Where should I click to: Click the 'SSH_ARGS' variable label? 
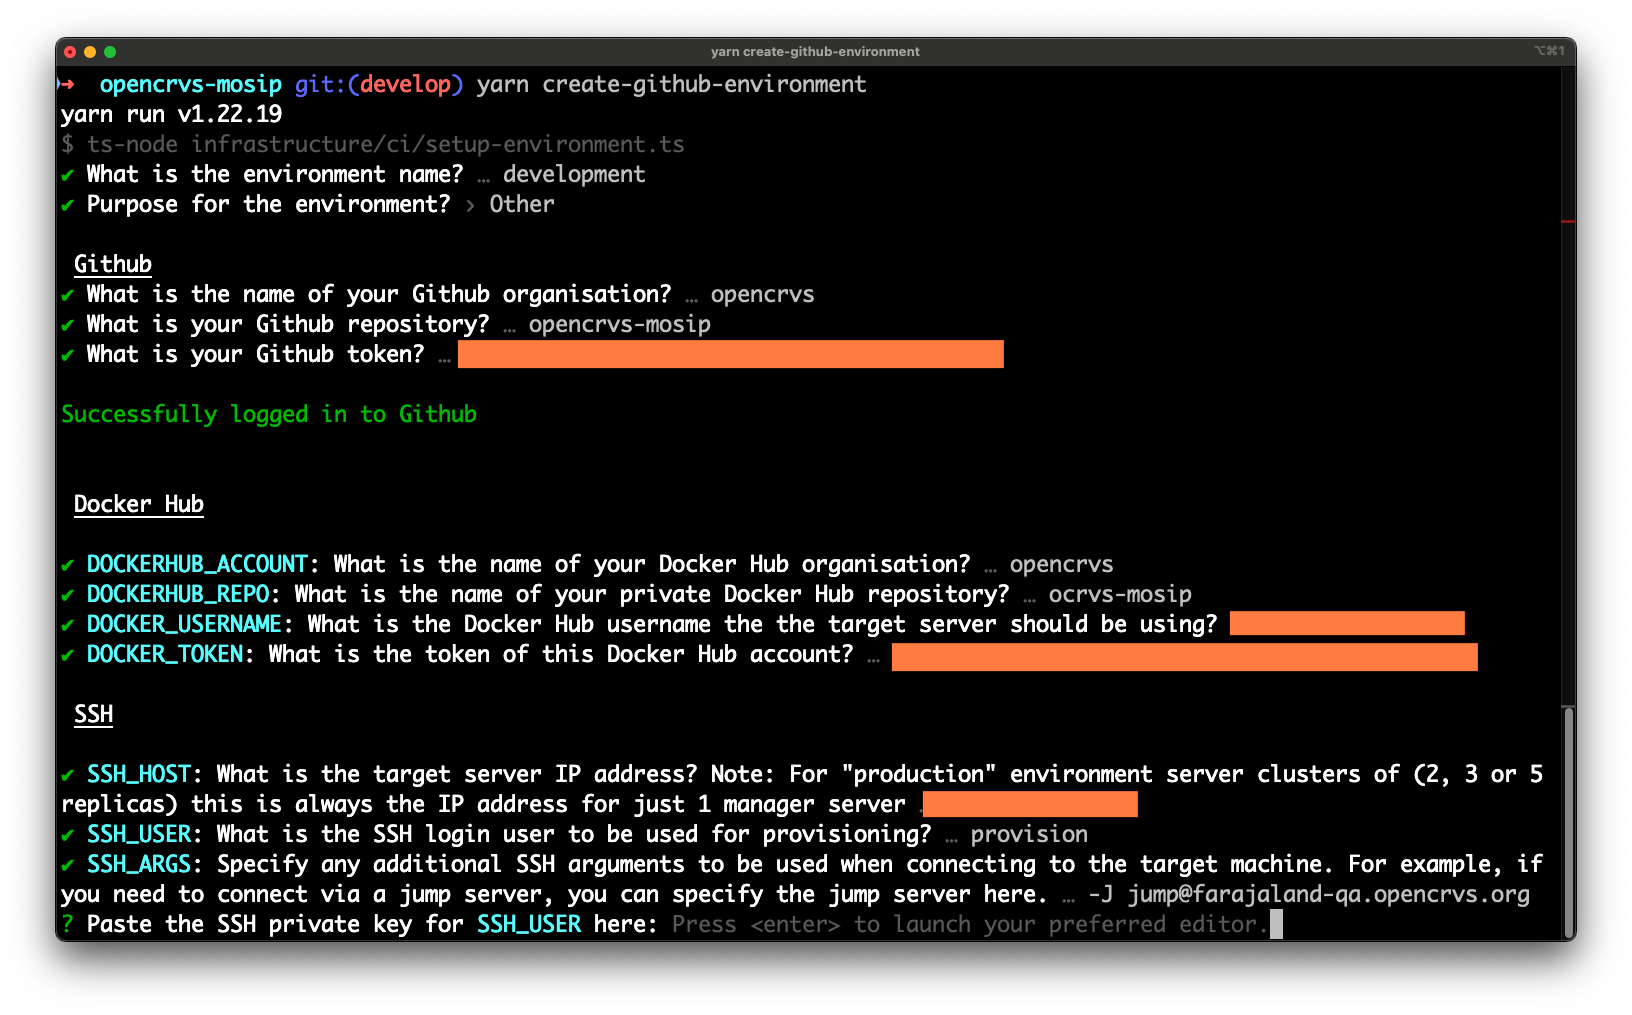coord(139,864)
